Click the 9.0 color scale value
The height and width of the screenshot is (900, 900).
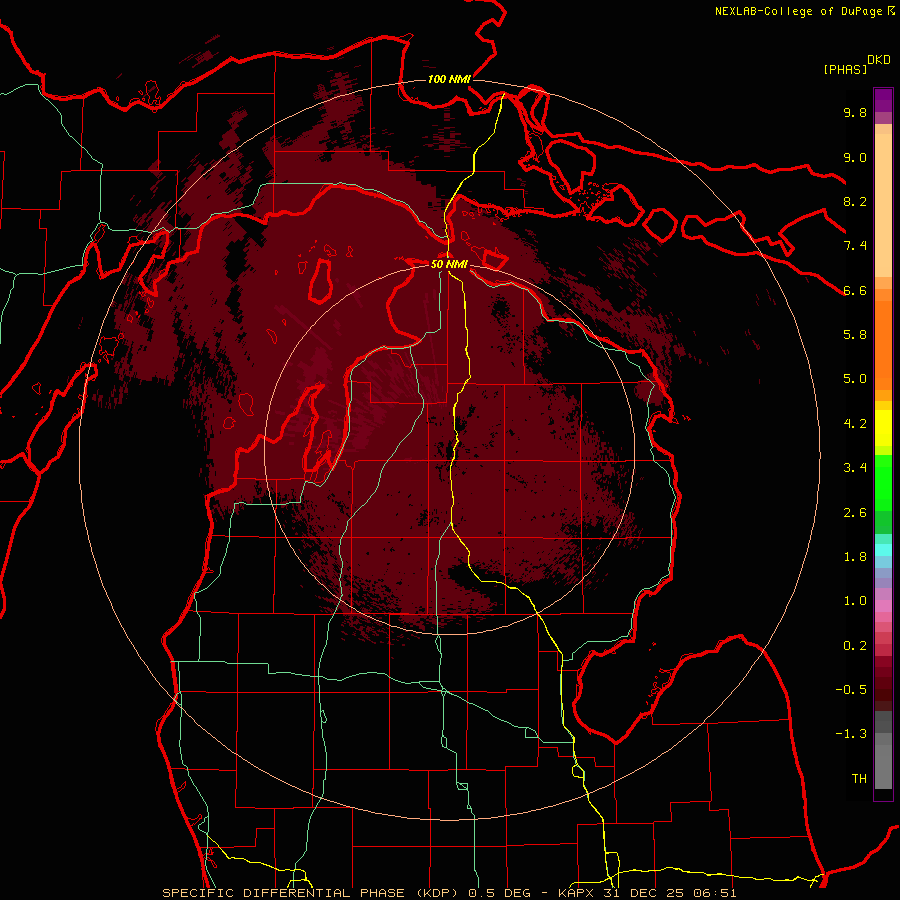tap(855, 157)
